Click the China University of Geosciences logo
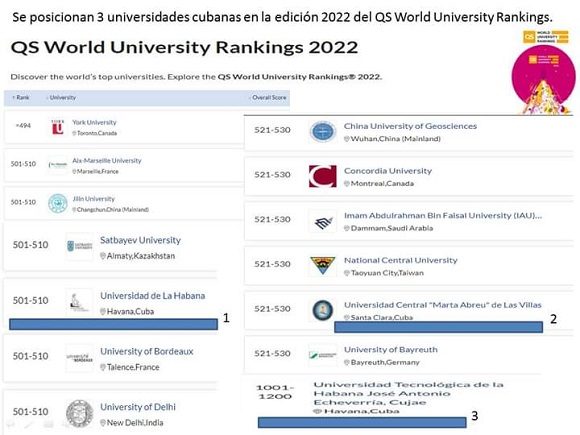The width and height of the screenshot is (580, 435). pos(323,131)
